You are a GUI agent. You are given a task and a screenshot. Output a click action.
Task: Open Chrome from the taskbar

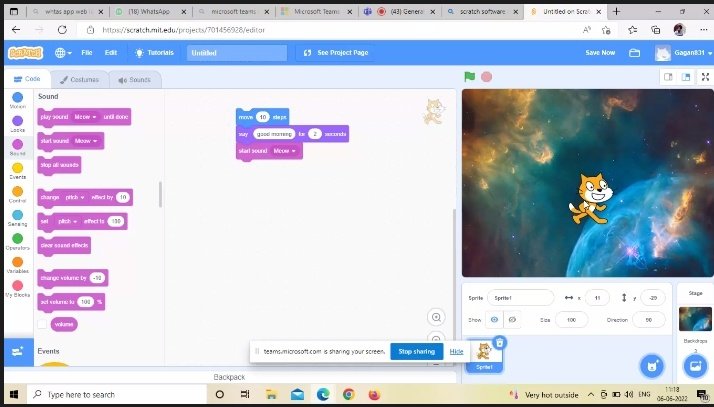click(348, 394)
